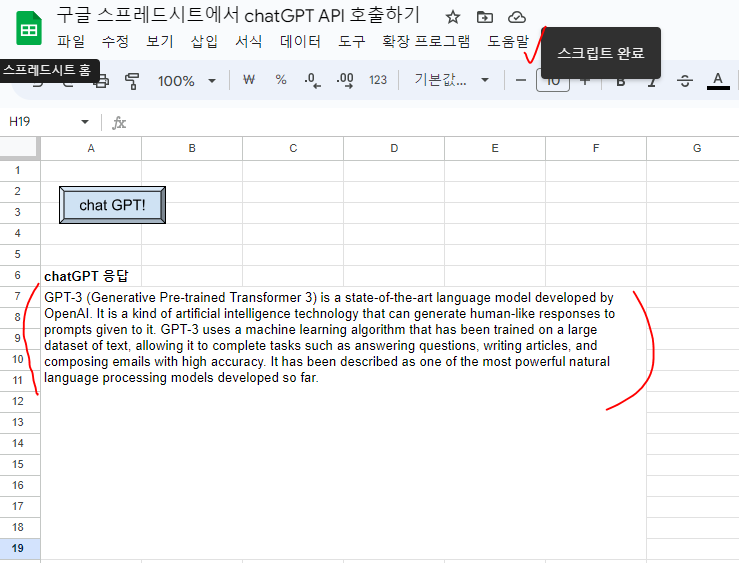This screenshot has width=739, height=563.
Task: Select row 19 header
Action: pos(18,548)
